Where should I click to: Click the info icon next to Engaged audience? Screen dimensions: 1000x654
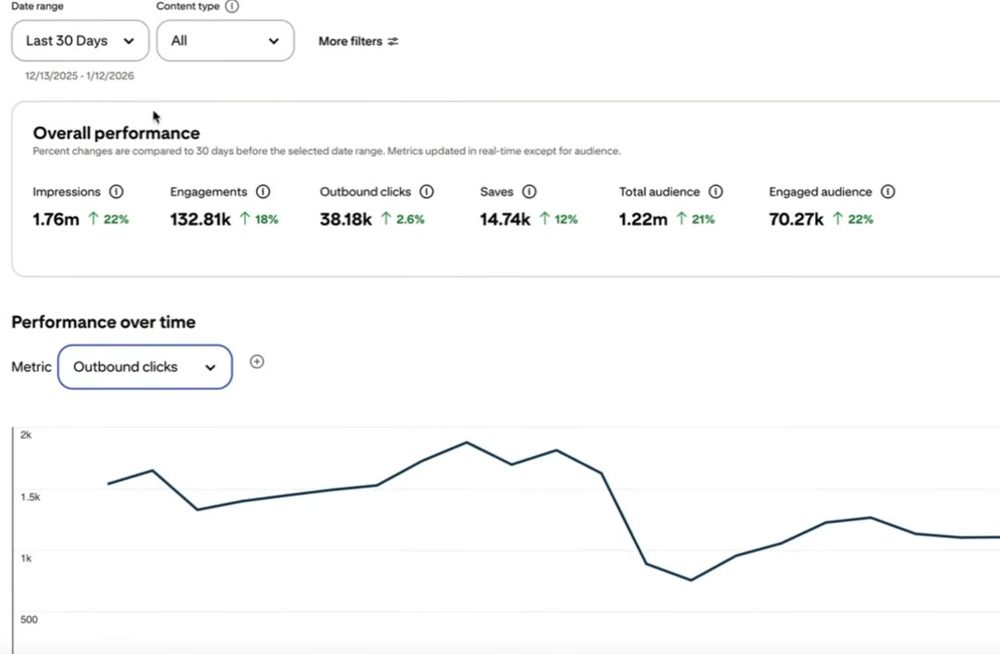(888, 191)
